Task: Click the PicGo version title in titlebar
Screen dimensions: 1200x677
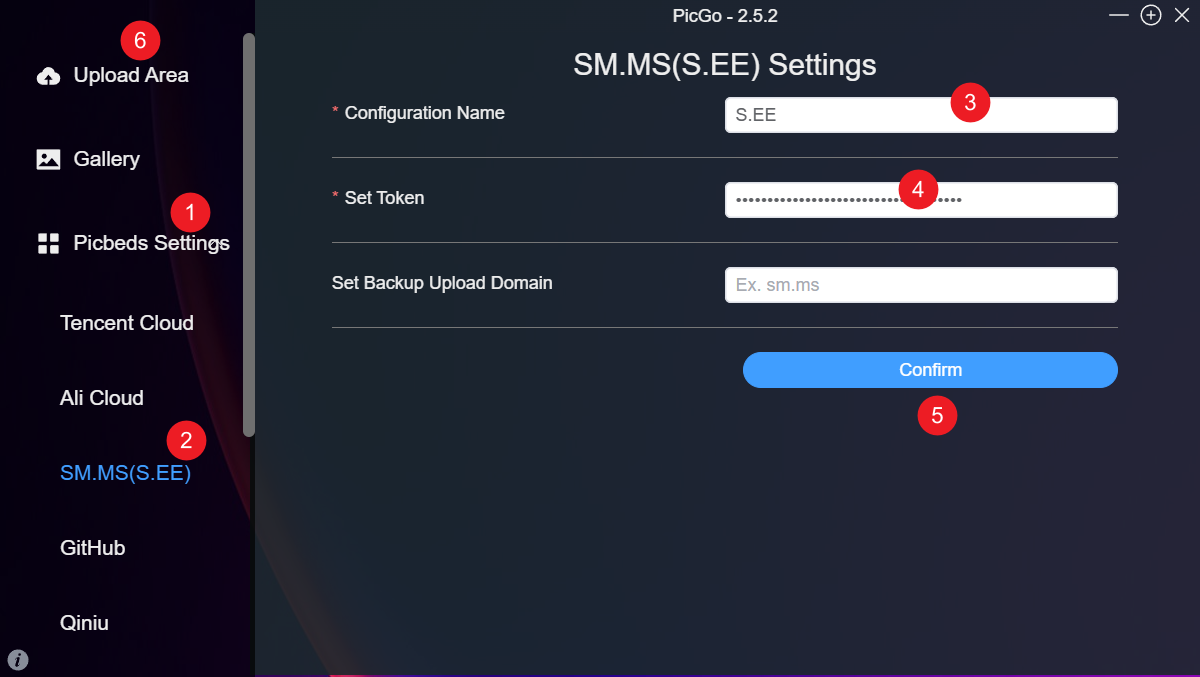Action: [725, 15]
